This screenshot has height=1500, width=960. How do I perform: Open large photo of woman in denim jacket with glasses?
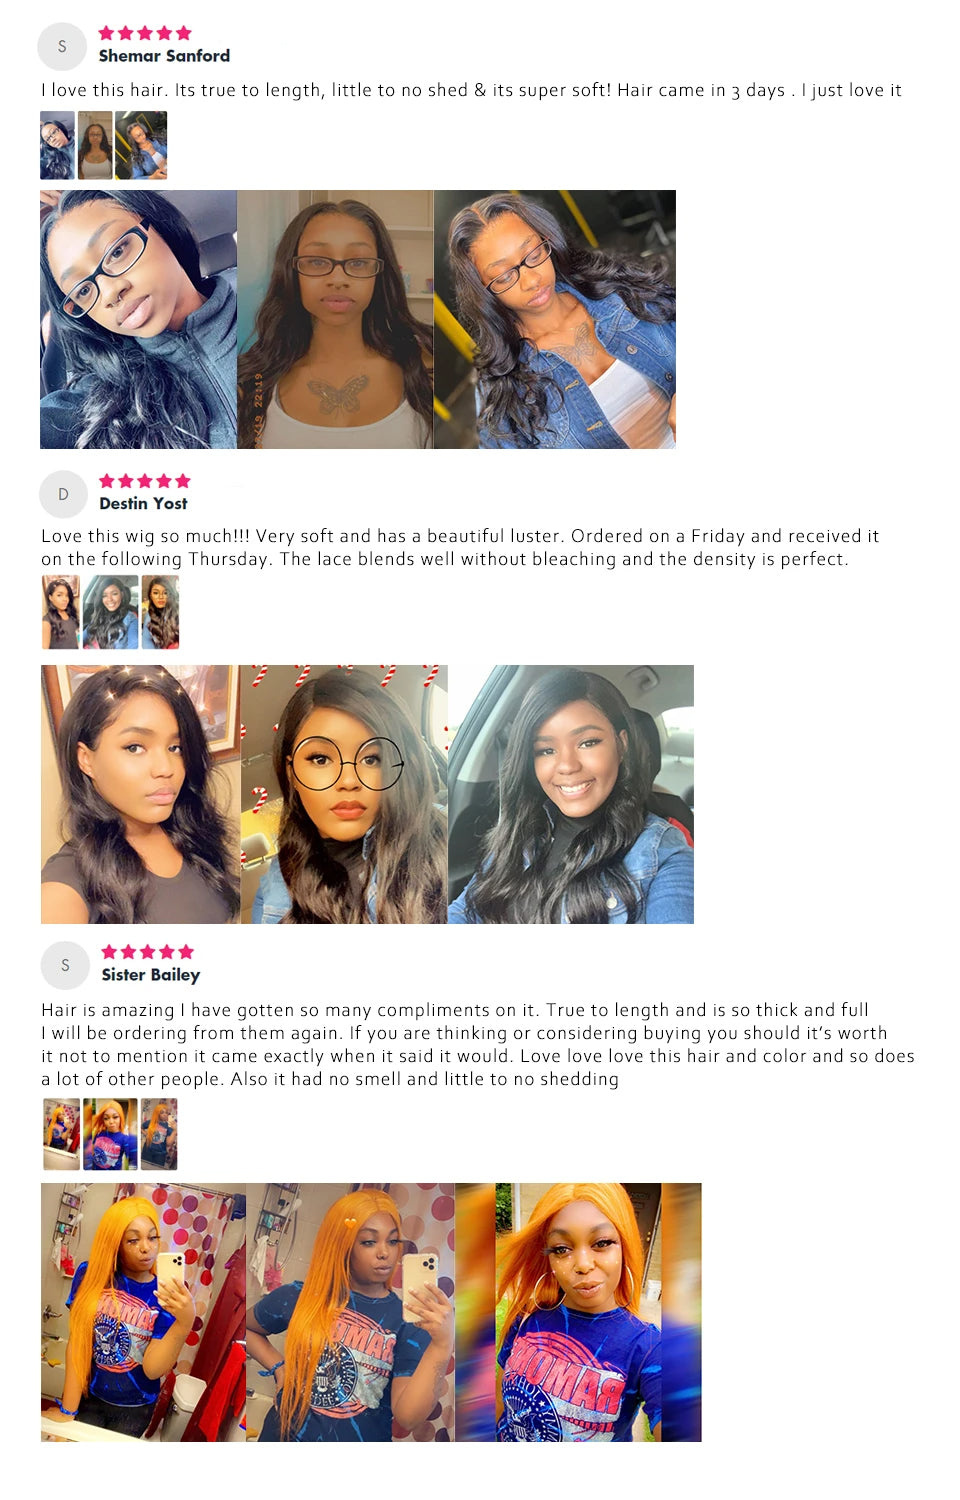[555, 319]
